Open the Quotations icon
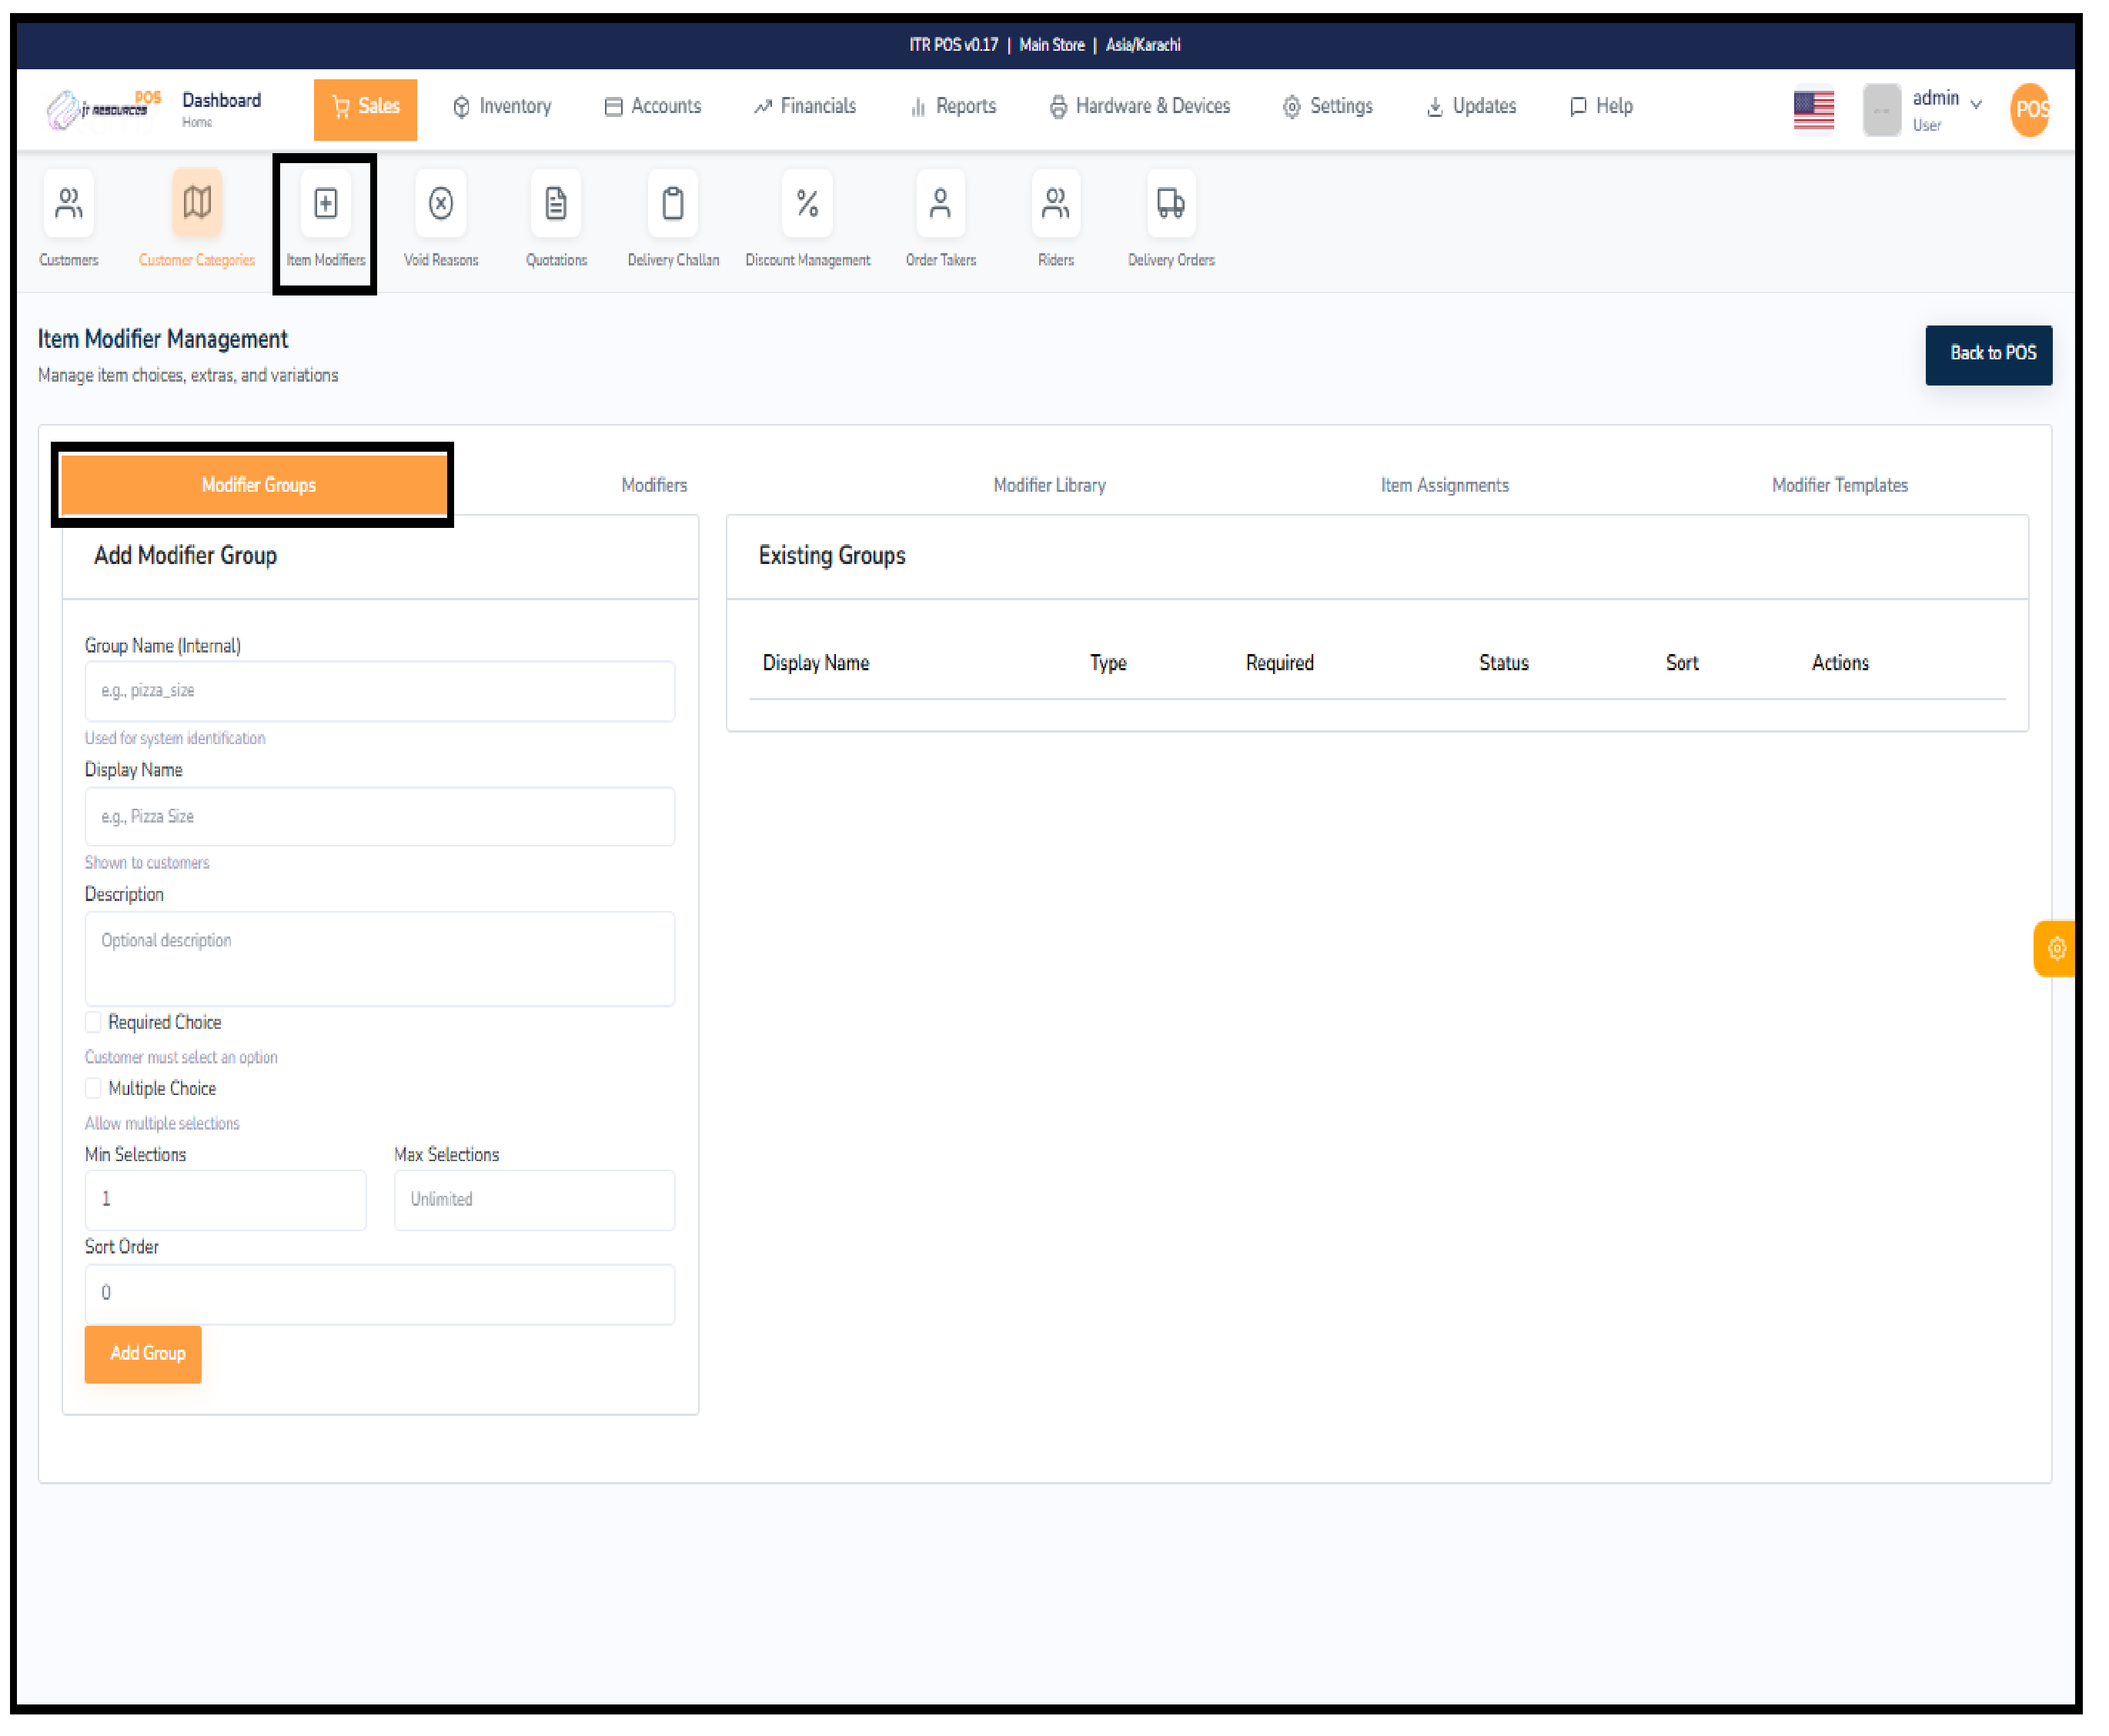2109x1736 pixels. click(x=556, y=204)
